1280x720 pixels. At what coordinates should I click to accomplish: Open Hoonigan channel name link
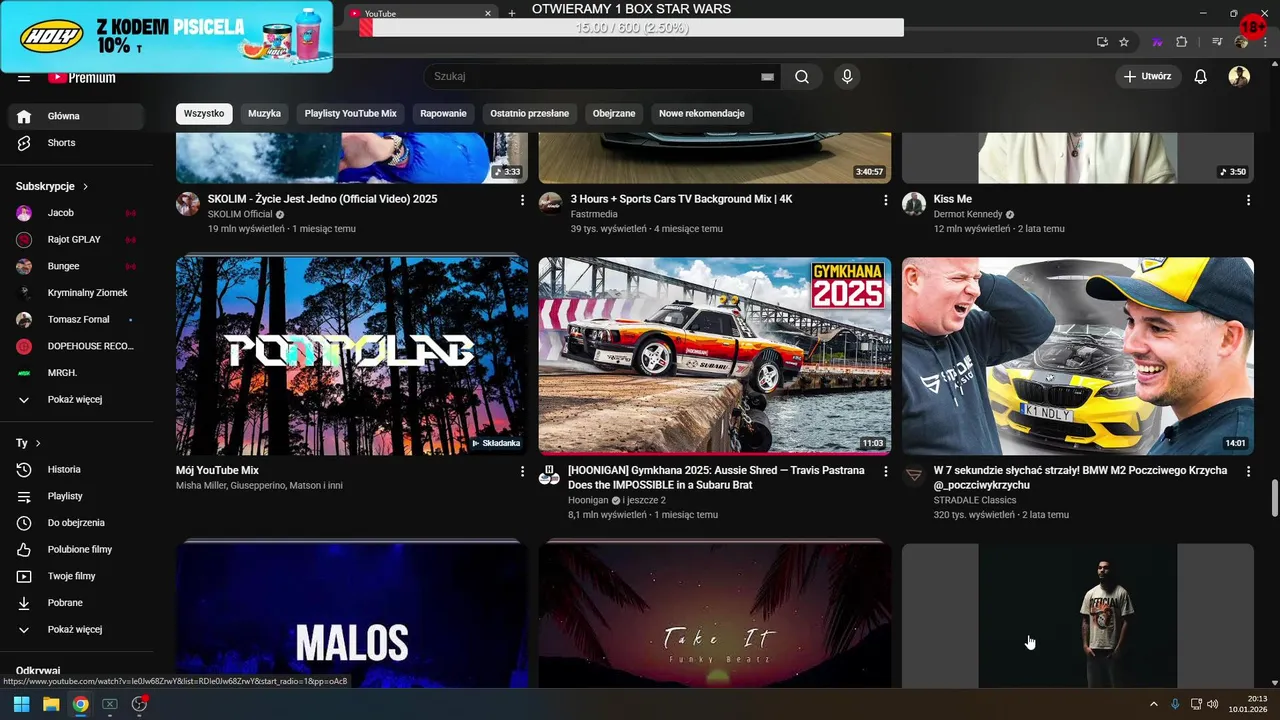click(588, 500)
